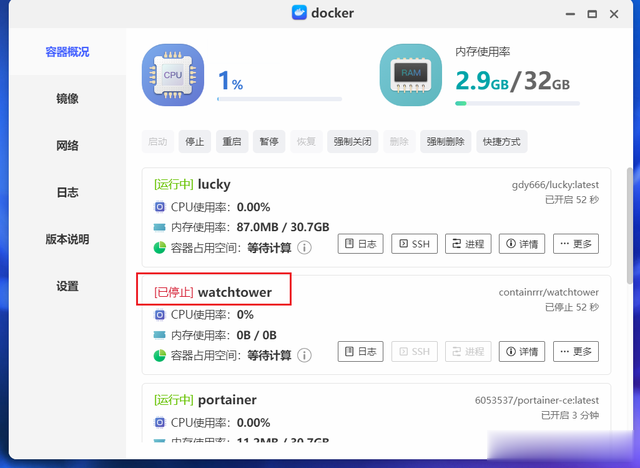Open 日志 for watchtower container
Screen dimensions: 640x468
click(x=360, y=351)
